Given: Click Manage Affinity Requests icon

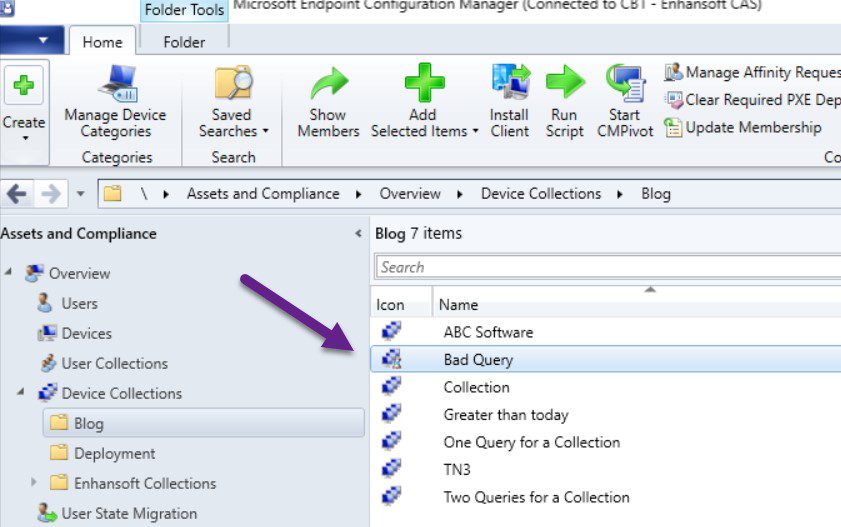Looking at the screenshot, I should click(x=674, y=72).
